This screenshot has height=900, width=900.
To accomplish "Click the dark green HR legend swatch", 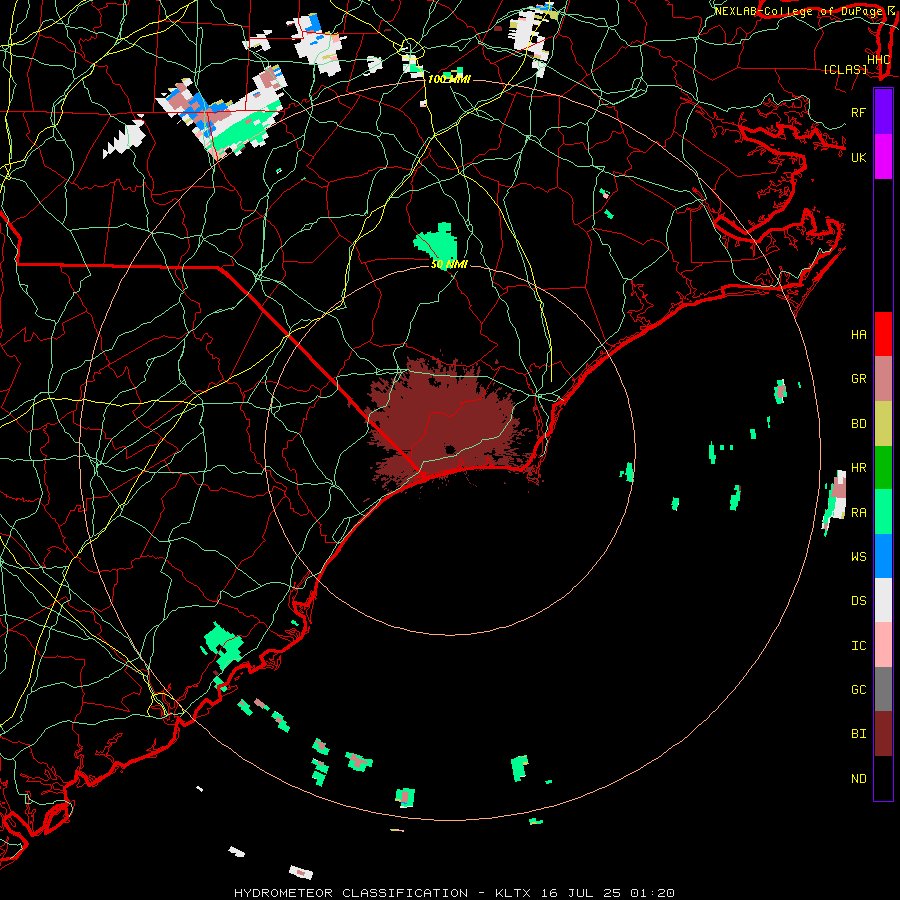I will pos(883,468).
